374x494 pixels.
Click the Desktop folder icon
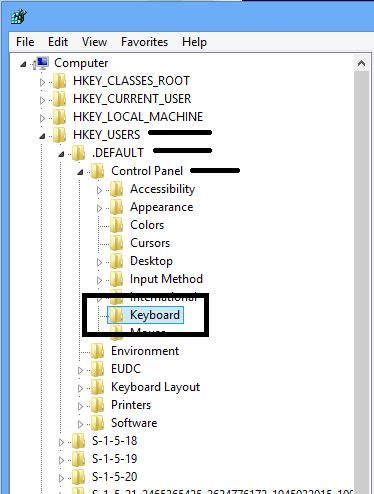[116, 261]
